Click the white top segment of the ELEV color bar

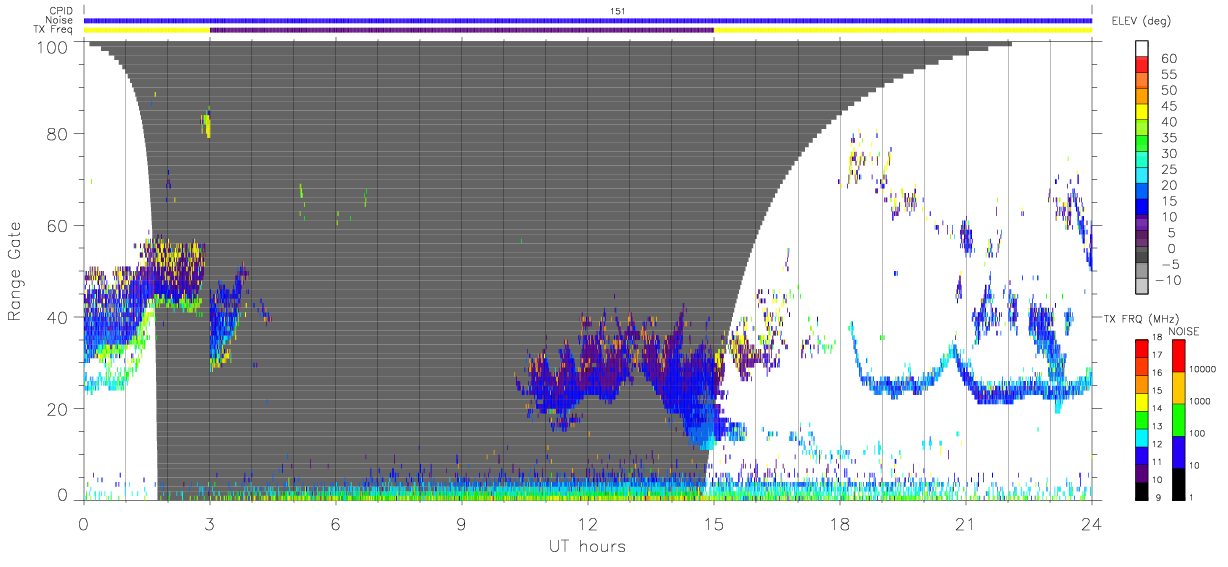coord(1141,49)
